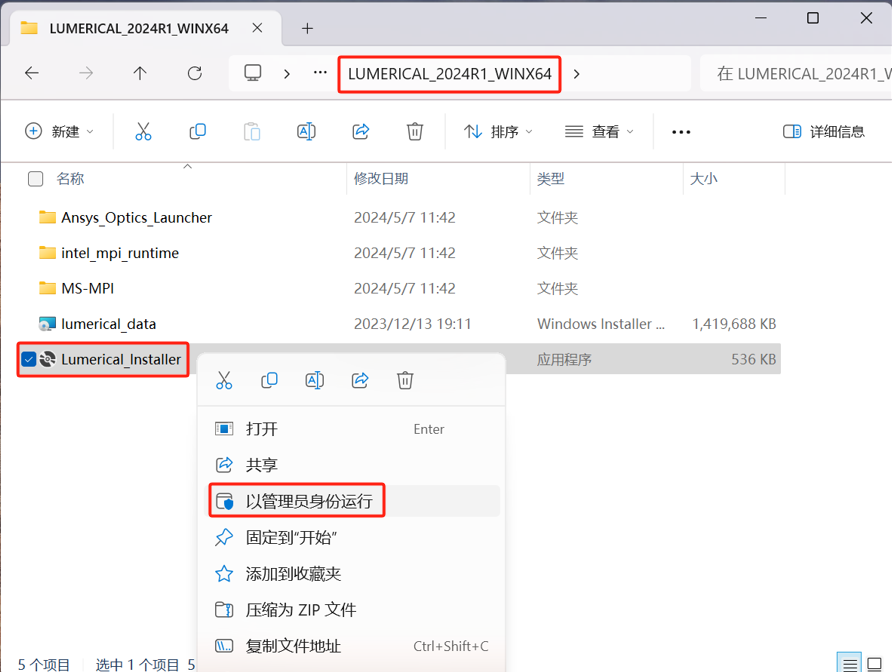The image size is (892, 672).
Task: Uncheck the Lumerical_Installer checkbox
Action: (x=29, y=359)
